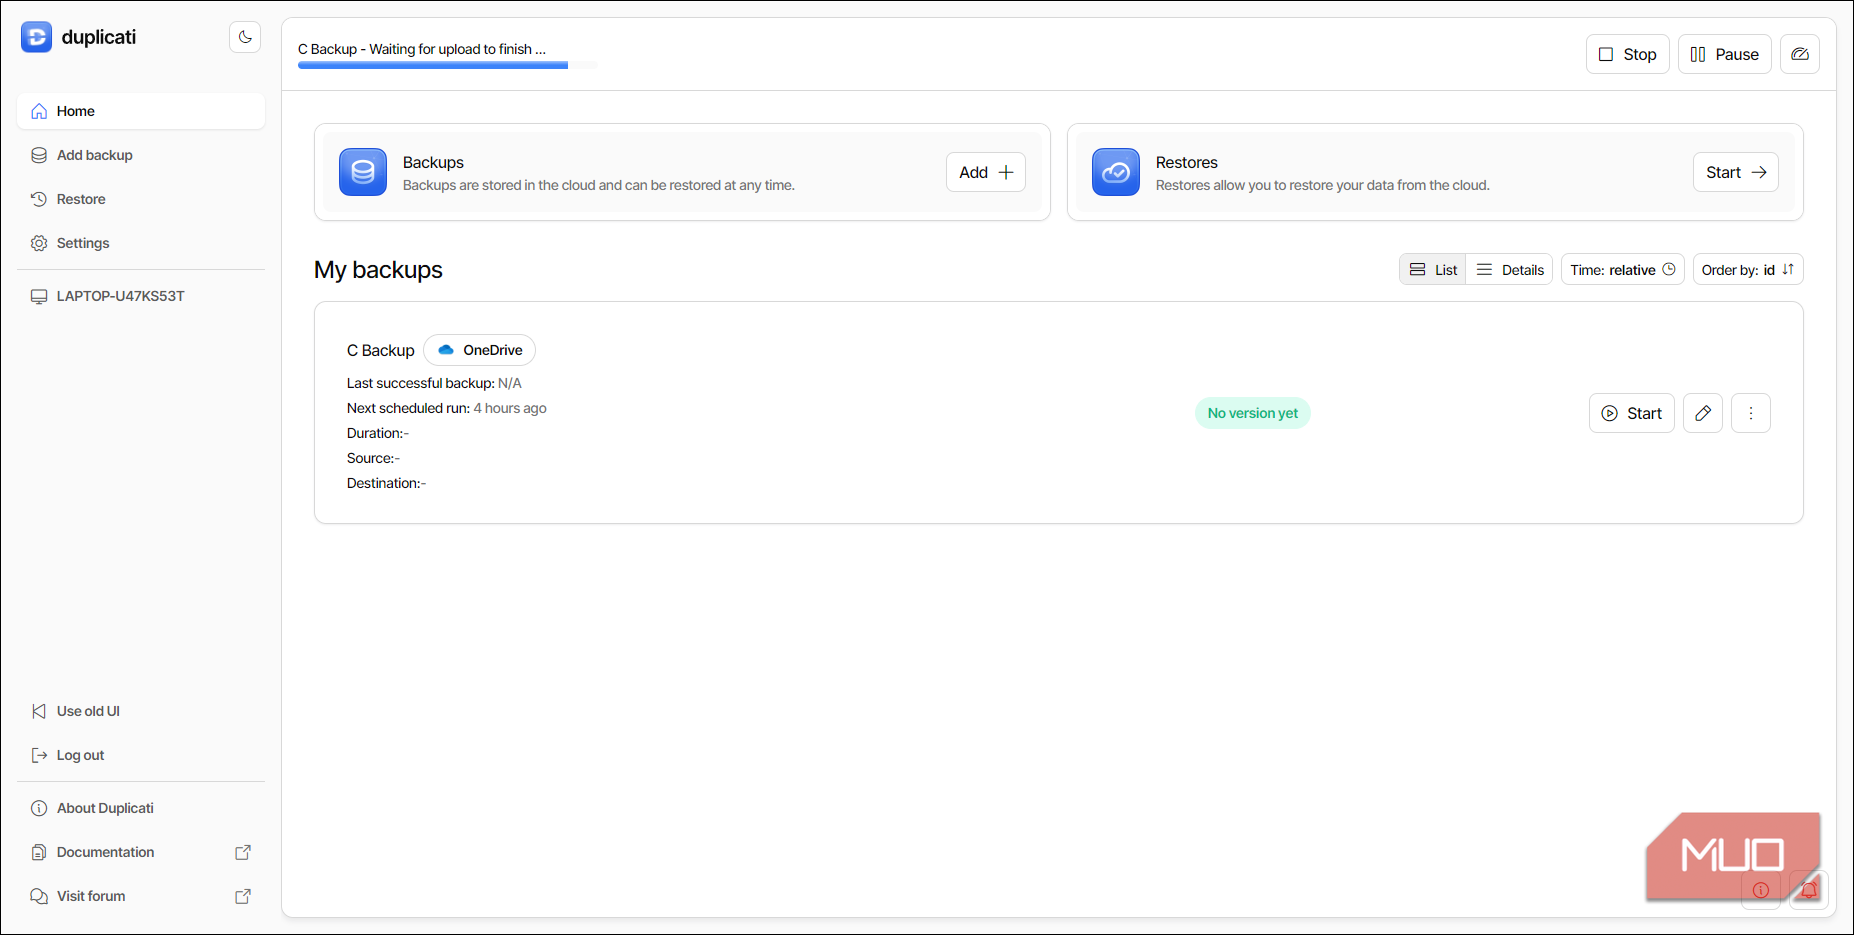
Task: Pause the current backup
Action: pos(1725,54)
